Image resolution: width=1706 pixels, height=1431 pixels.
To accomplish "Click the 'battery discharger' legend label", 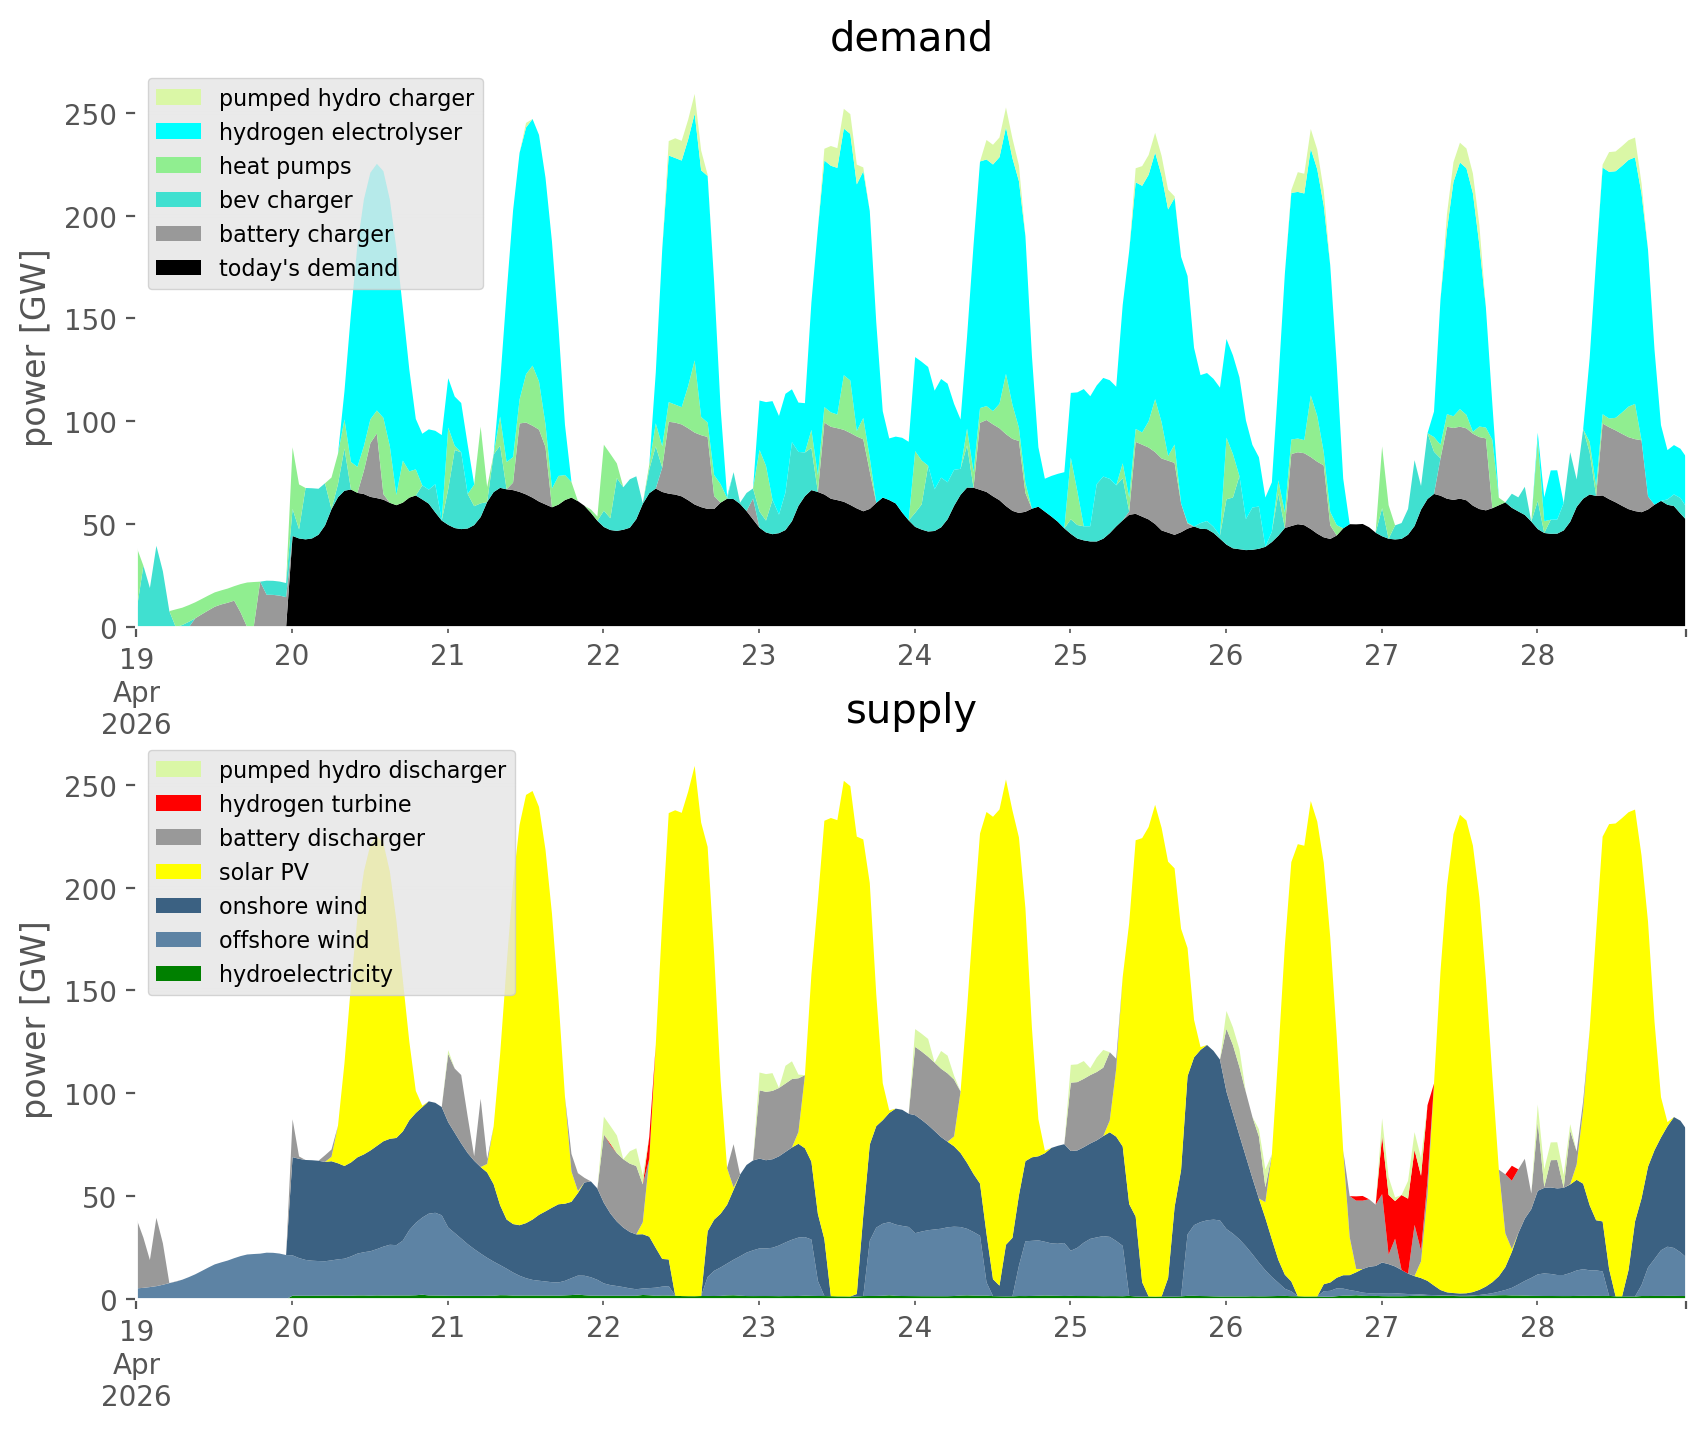I will (x=322, y=838).
